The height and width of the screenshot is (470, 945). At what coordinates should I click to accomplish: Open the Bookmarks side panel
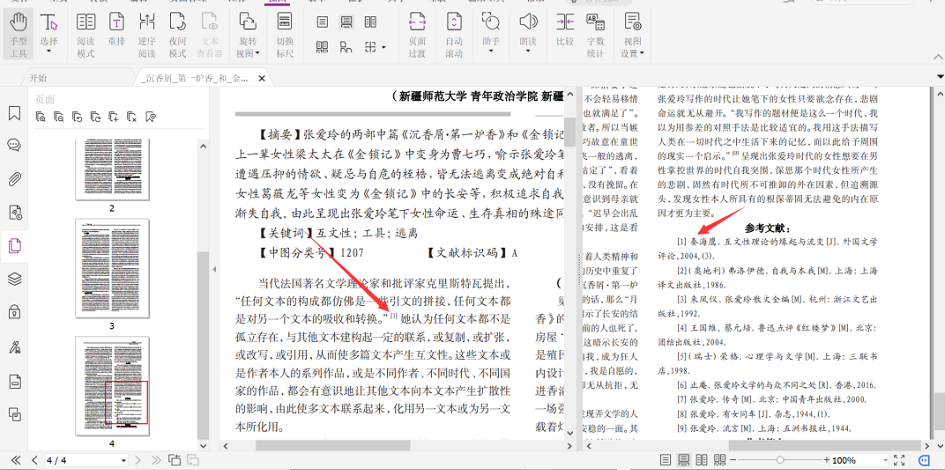pyautogui.click(x=14, y=113)
